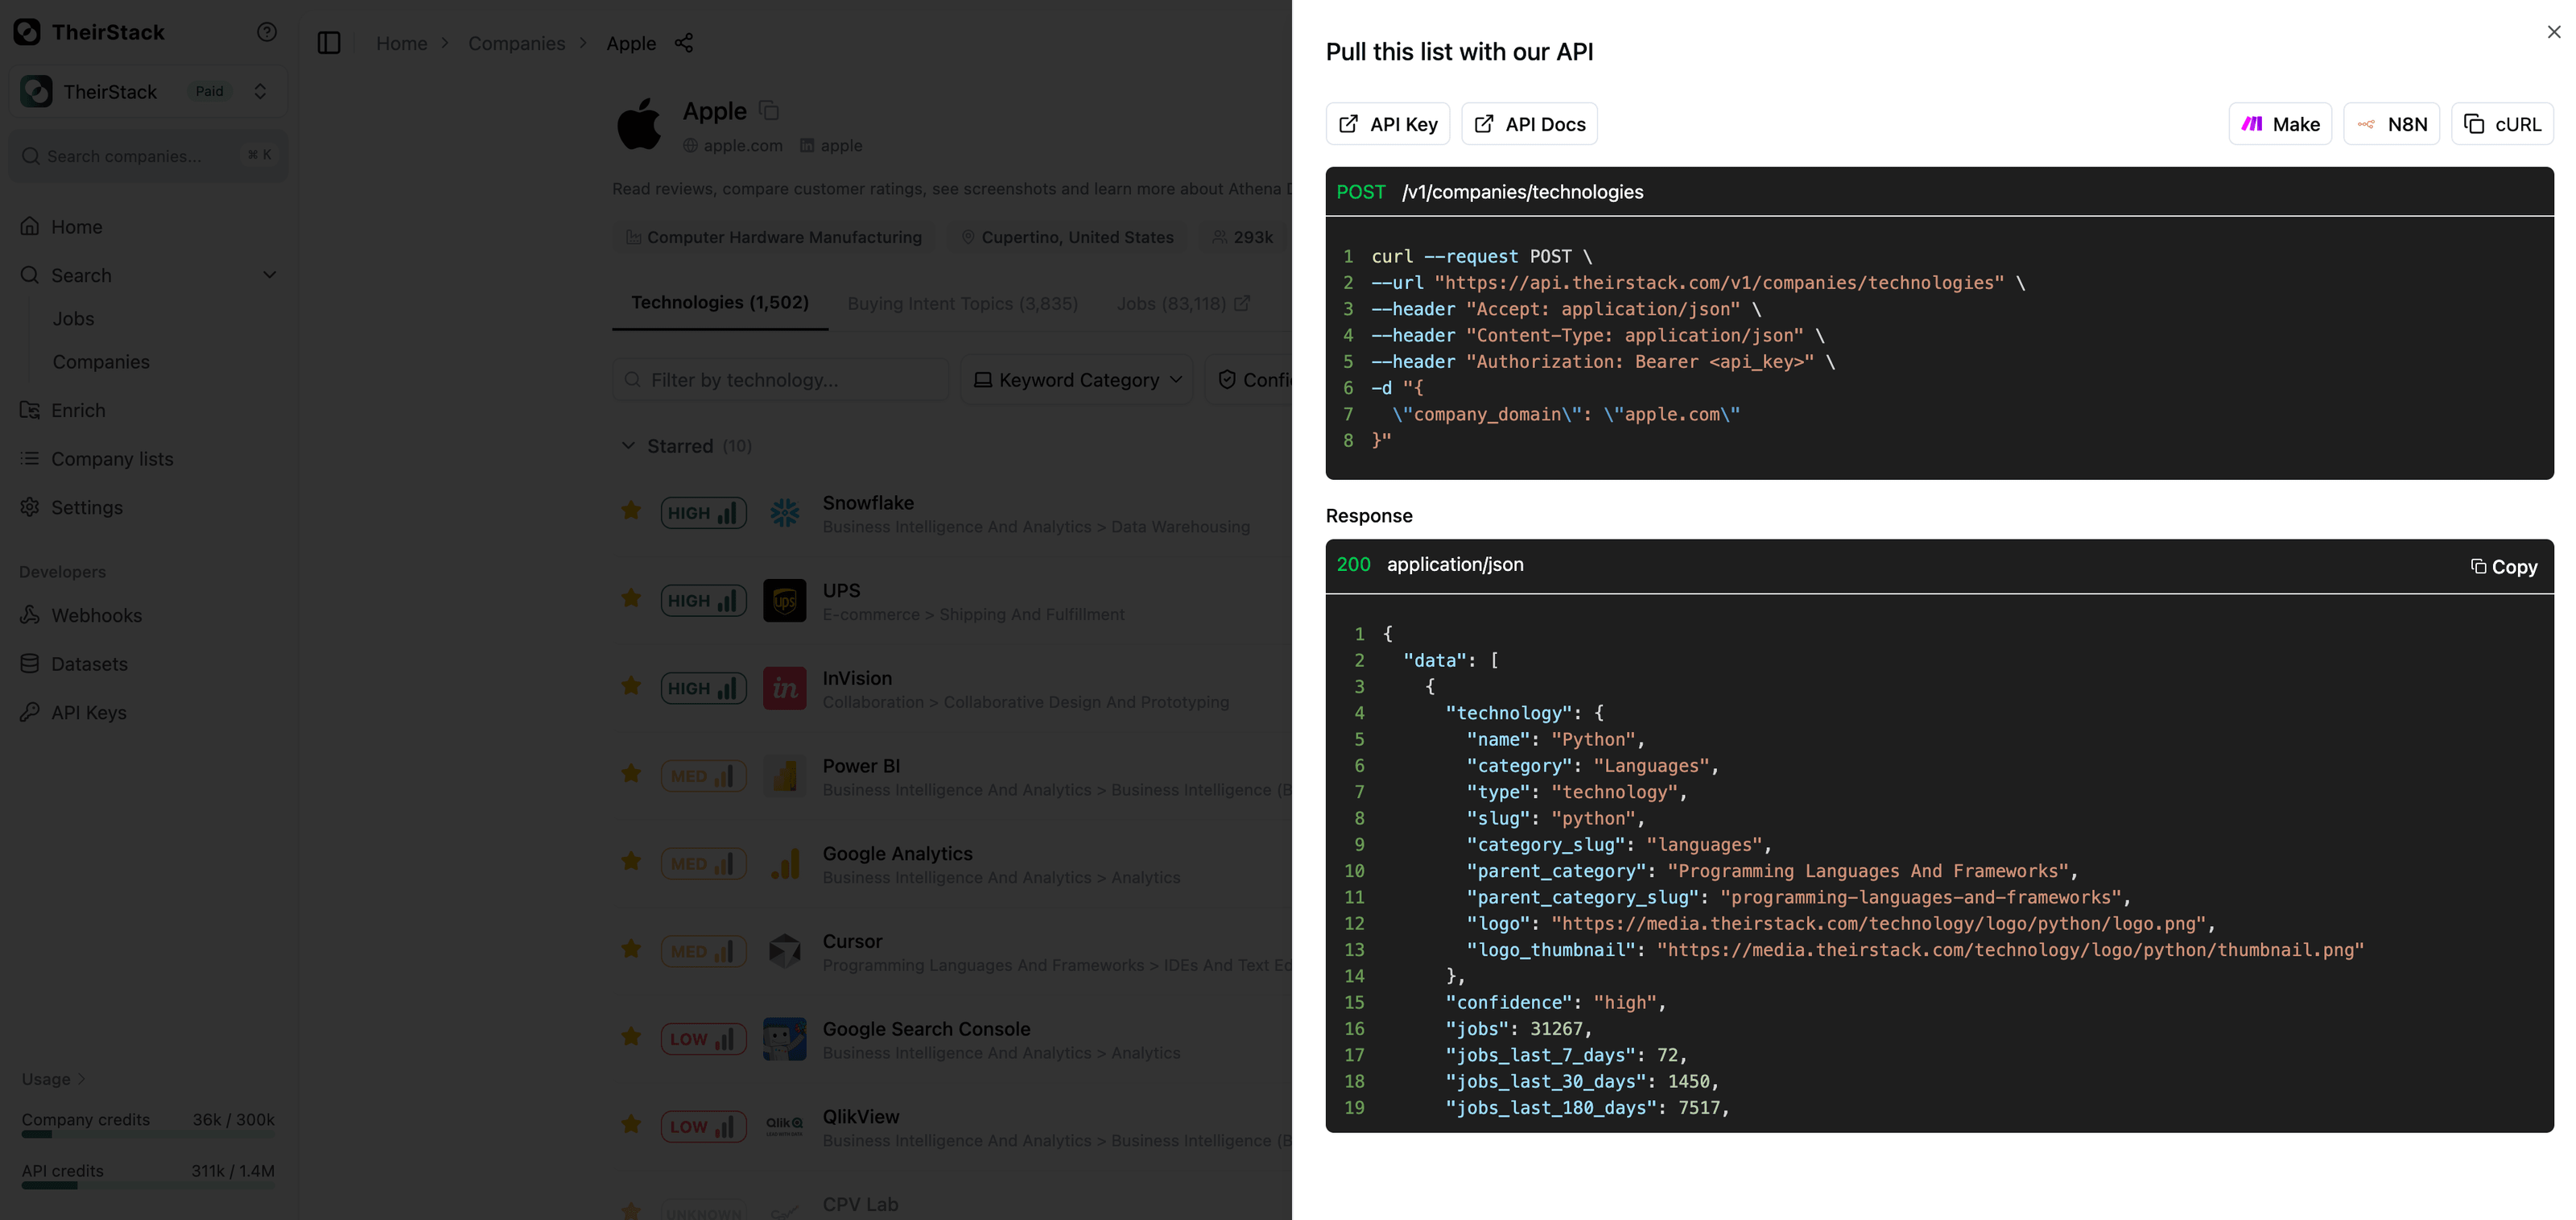The image size is (2576, 1220).
Task: Click the Datasets database icon
Action: pos(30,663)
